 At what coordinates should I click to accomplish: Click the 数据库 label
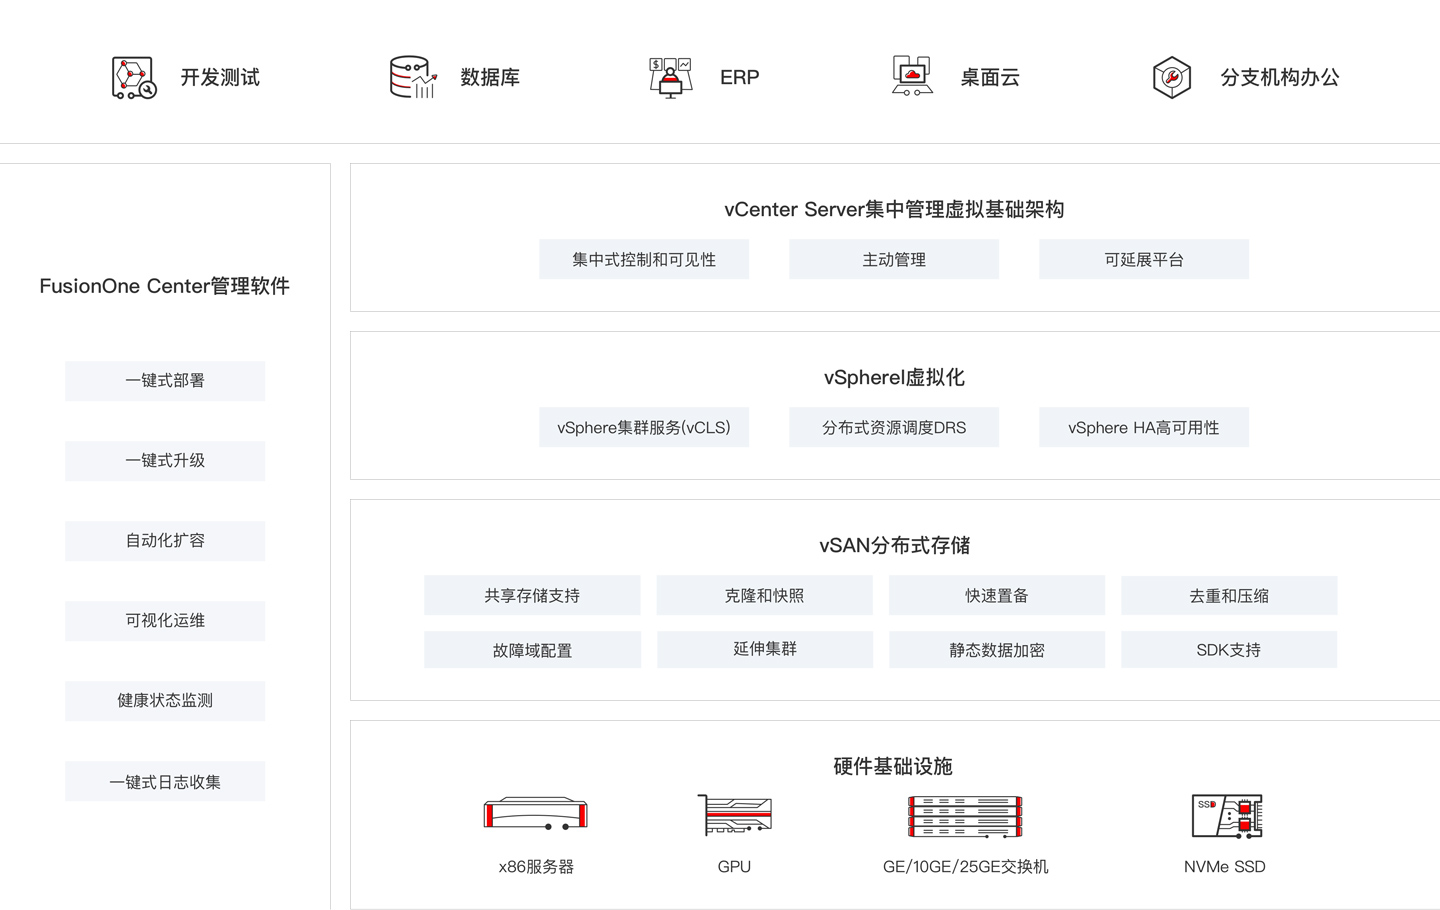click(490, 77)
